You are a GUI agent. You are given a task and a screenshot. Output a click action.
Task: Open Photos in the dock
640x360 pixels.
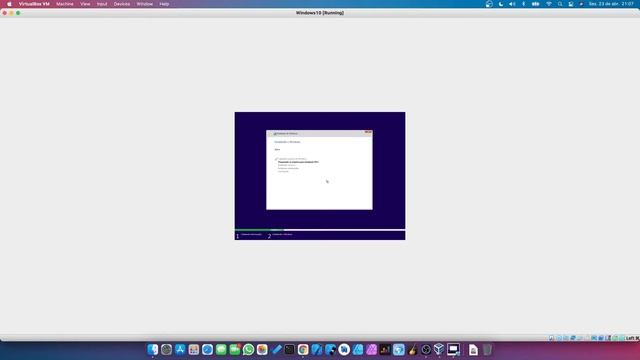[x=262, y=349]
